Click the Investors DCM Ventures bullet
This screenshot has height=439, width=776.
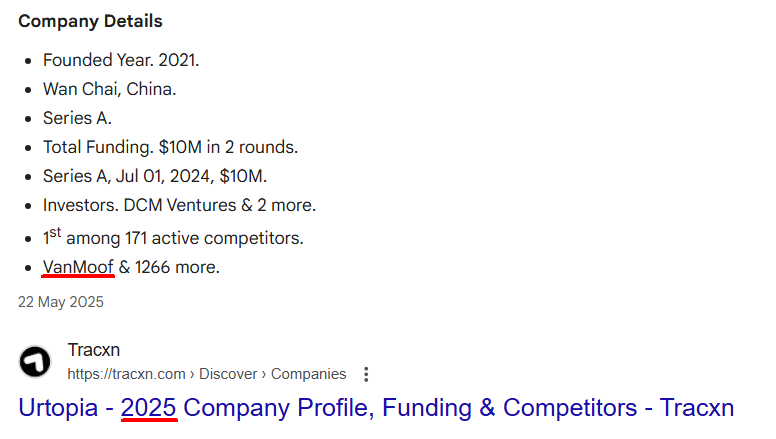point(179,205)
